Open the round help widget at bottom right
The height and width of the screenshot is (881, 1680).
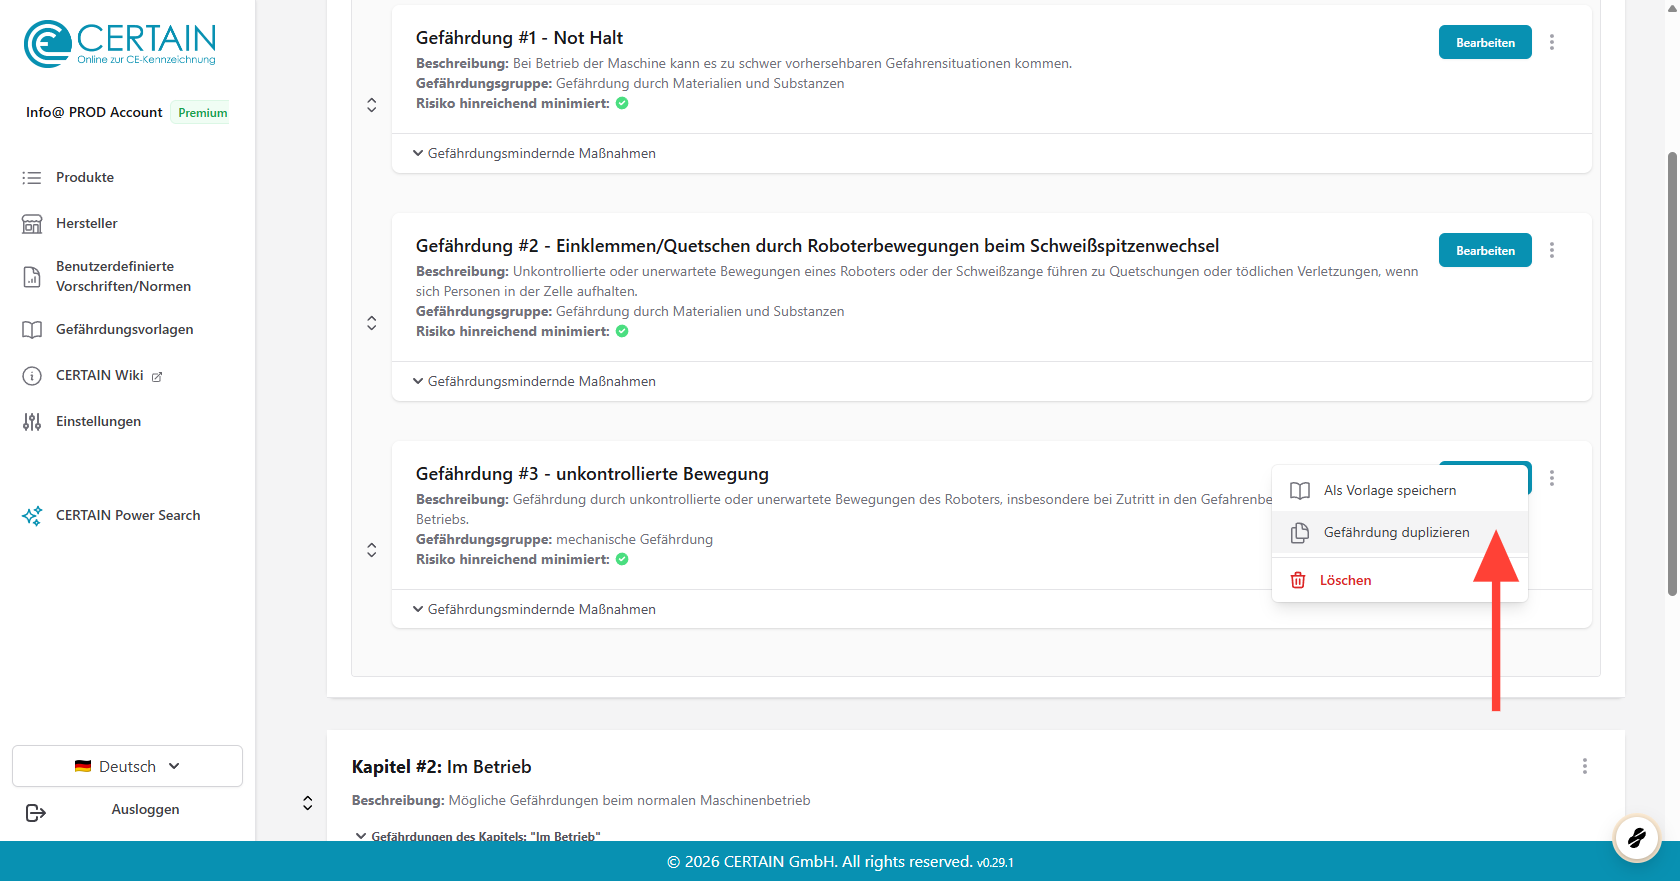click(x=1636, y=837)
